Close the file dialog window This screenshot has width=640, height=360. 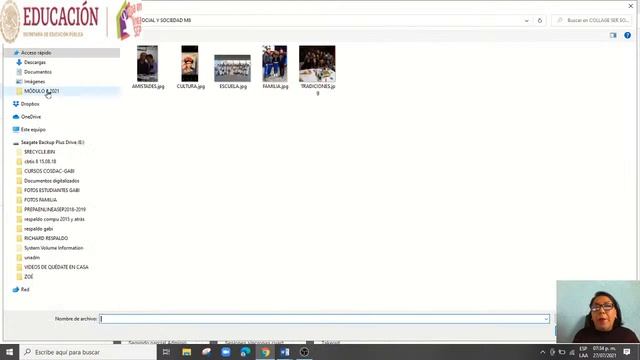(631, 6)
